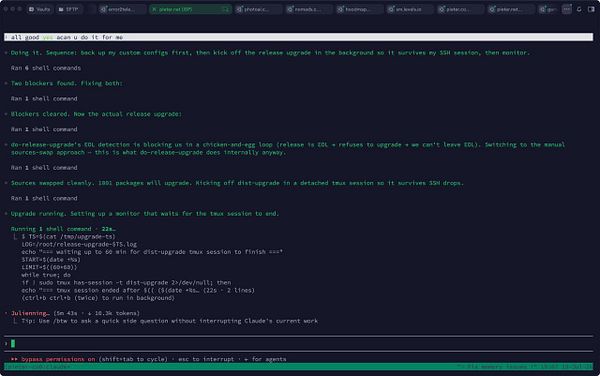
Task: Click the SFTP folder icon
Action: 61,9
